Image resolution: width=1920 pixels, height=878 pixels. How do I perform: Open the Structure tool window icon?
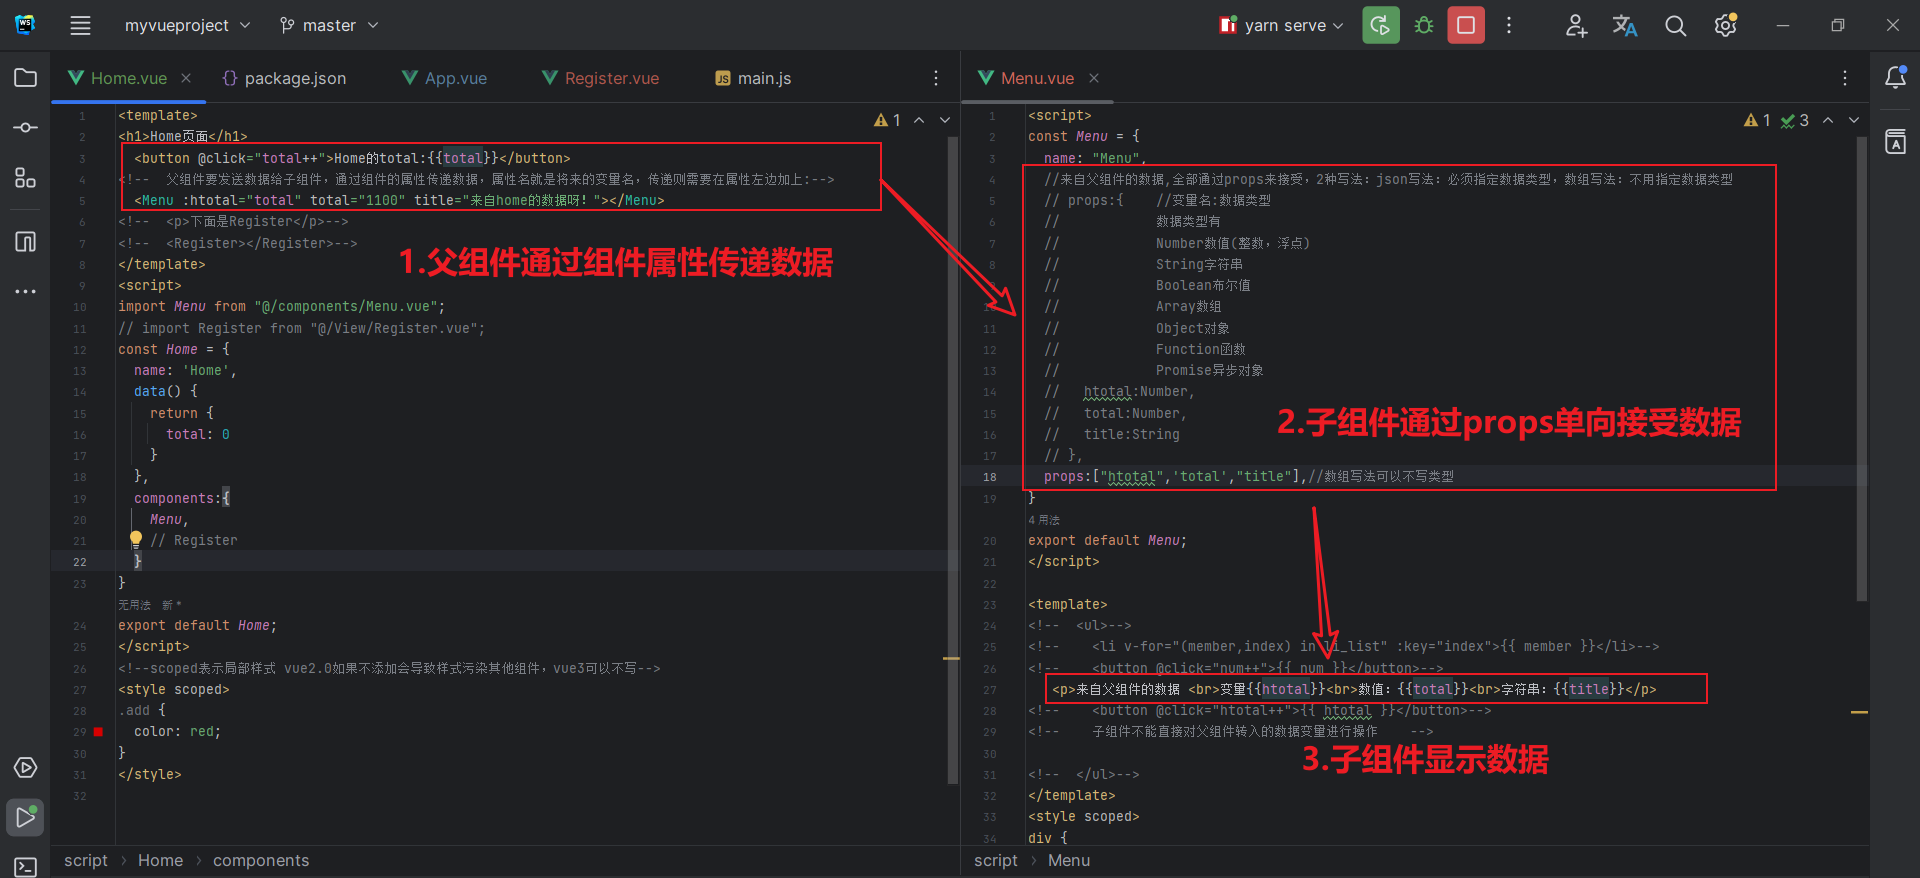26,179
